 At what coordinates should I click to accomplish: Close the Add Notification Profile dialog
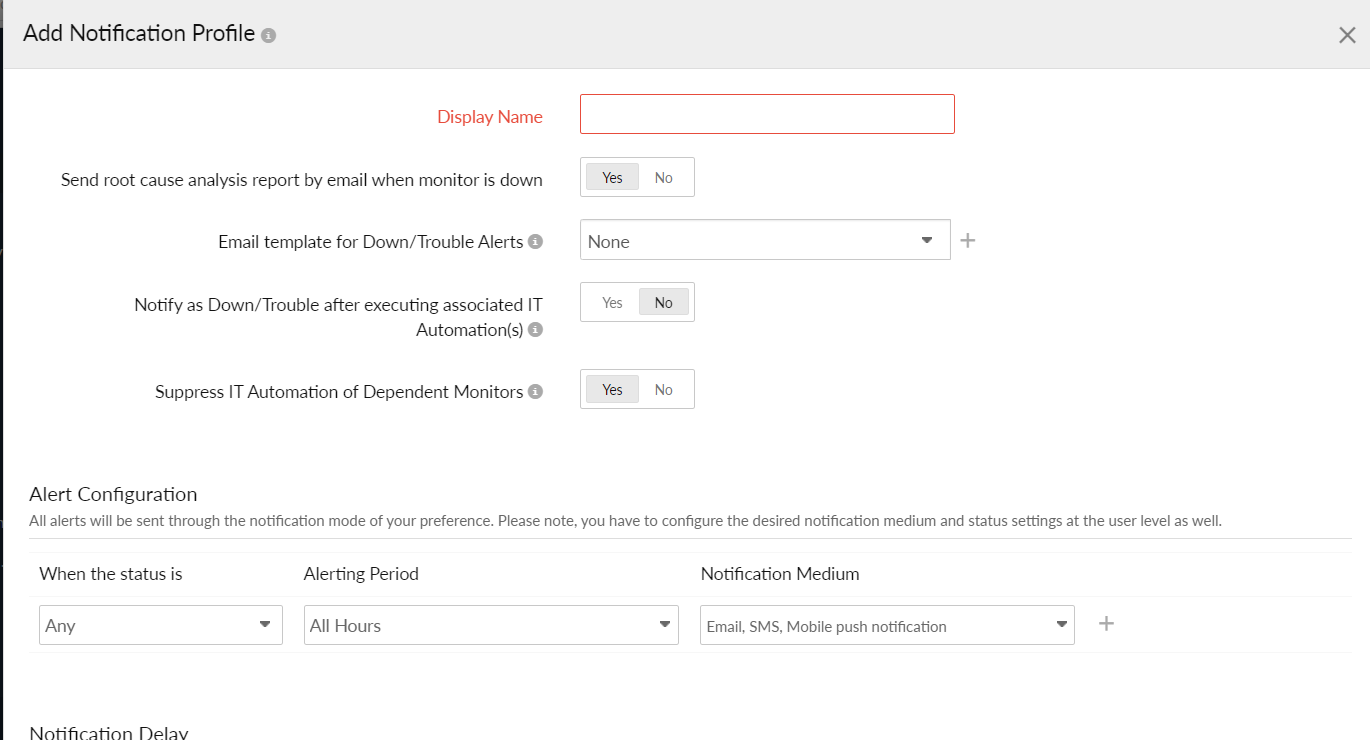point(1347,36)
